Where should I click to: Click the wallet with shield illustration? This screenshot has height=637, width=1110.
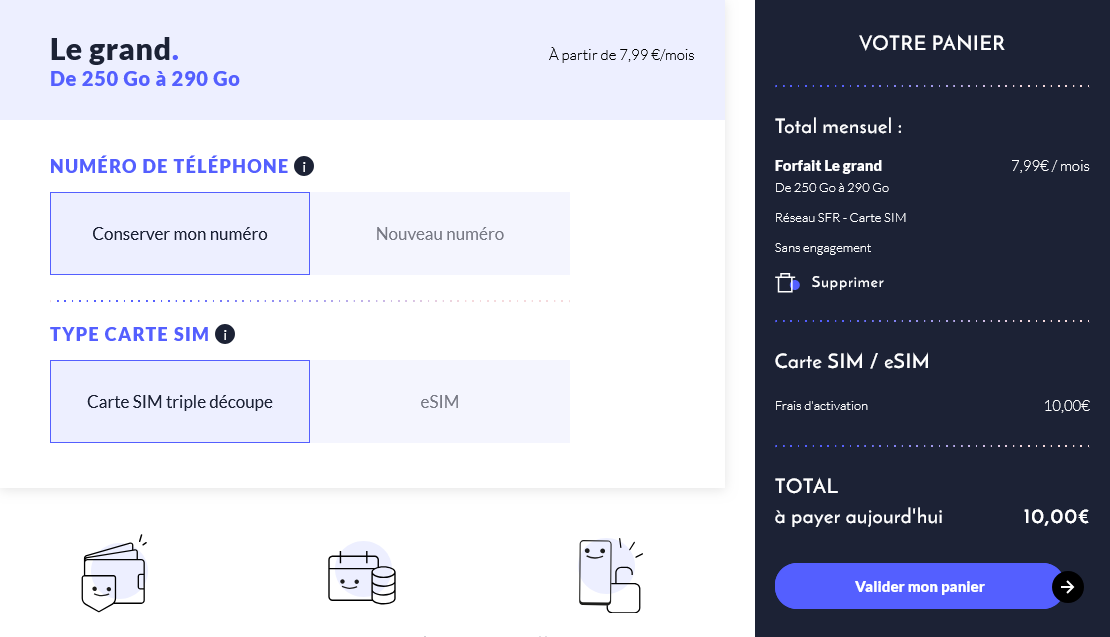point(113,576)
